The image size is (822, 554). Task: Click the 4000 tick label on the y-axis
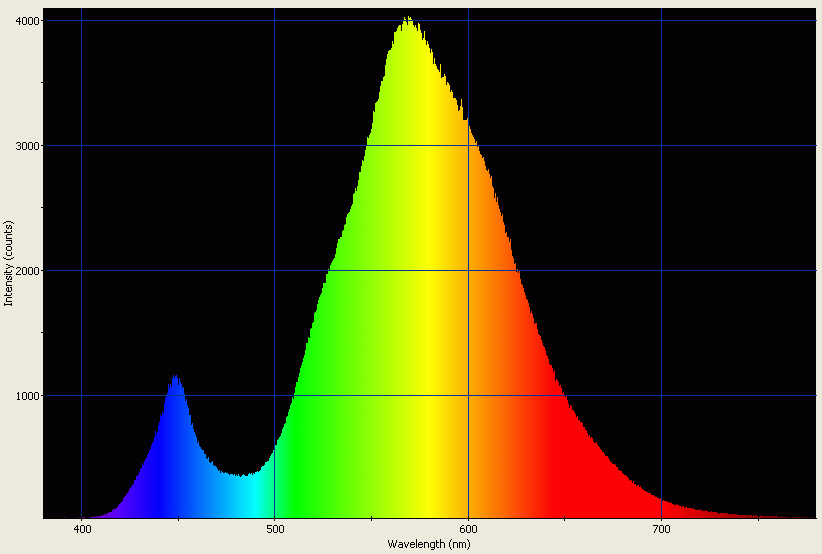27,21
